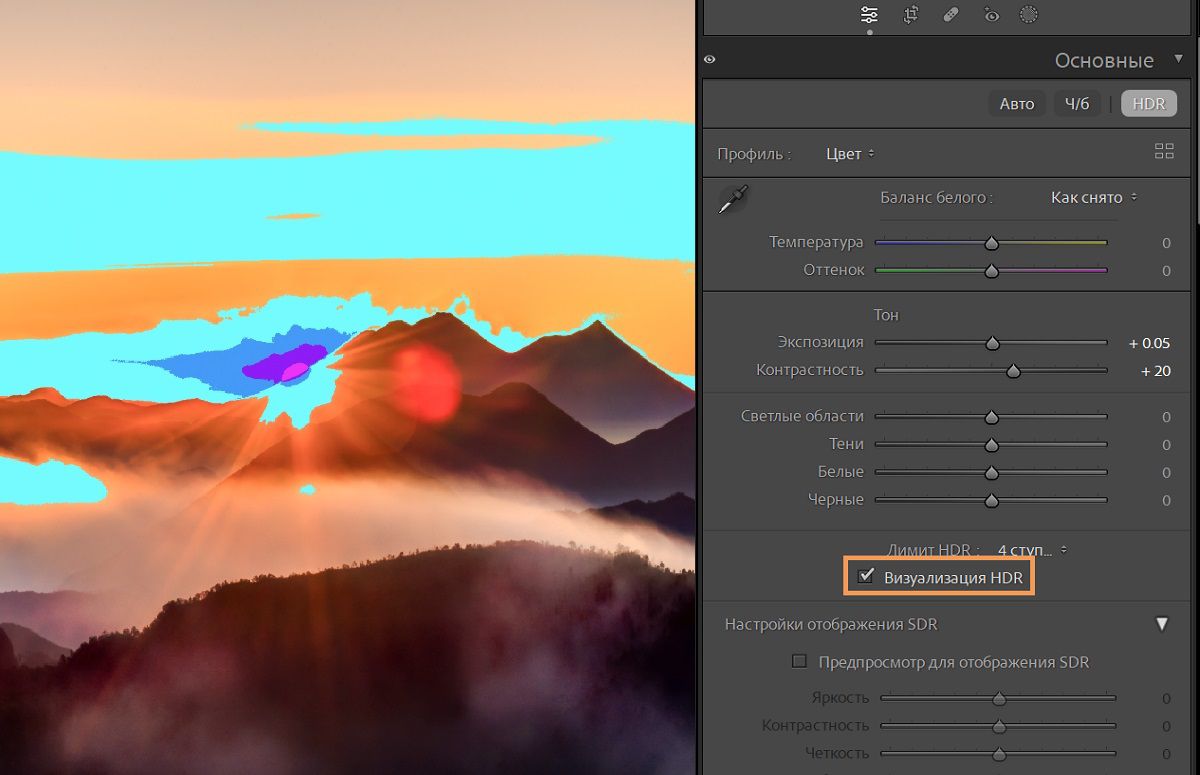
Task: Click the tone Контрастность slider handle
Action: coord(1013,371)
